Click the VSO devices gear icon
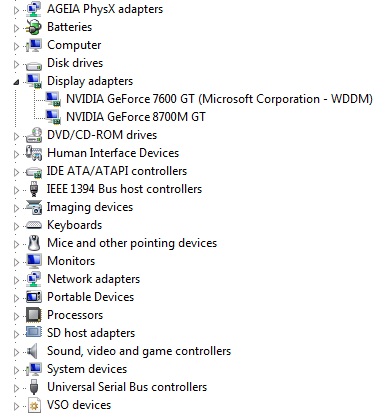 click(x=34, y=405)
